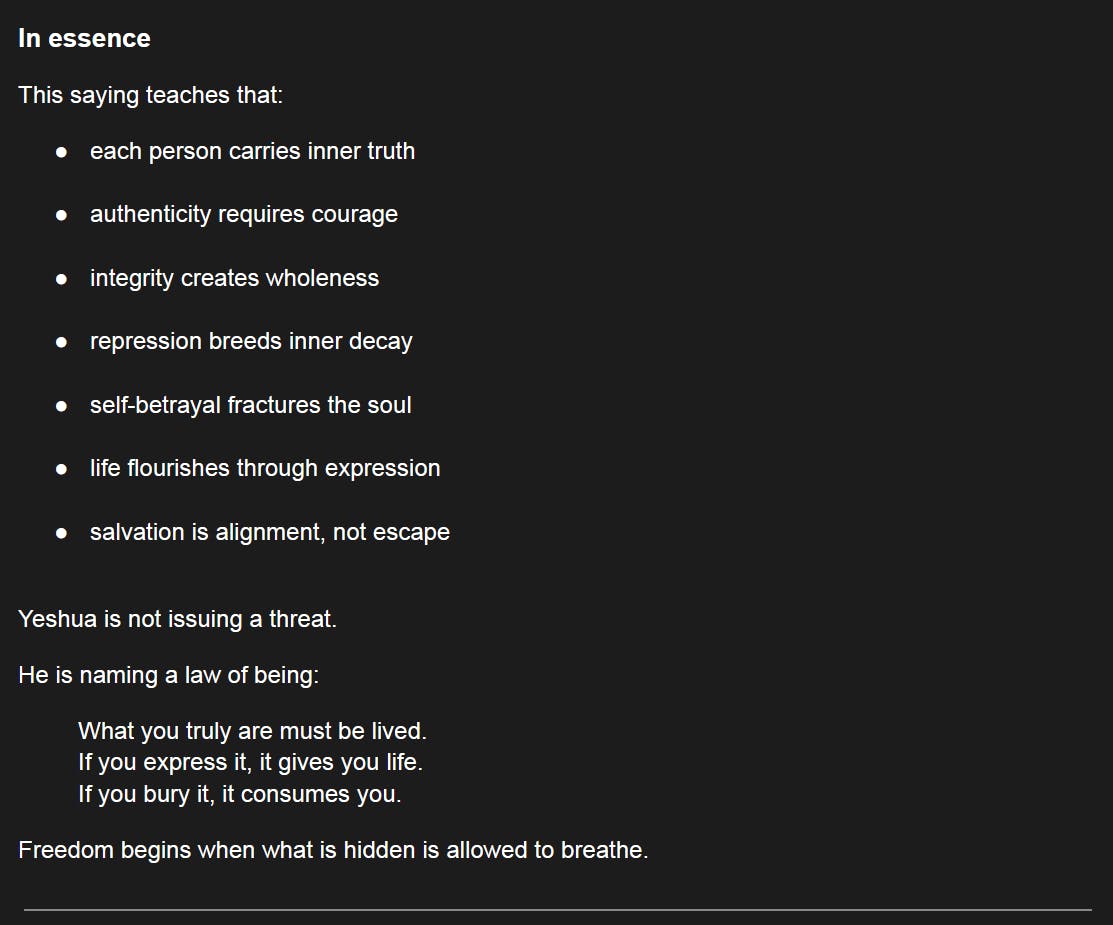Click "each person carries inner truth" text

[x=252, y=151]
